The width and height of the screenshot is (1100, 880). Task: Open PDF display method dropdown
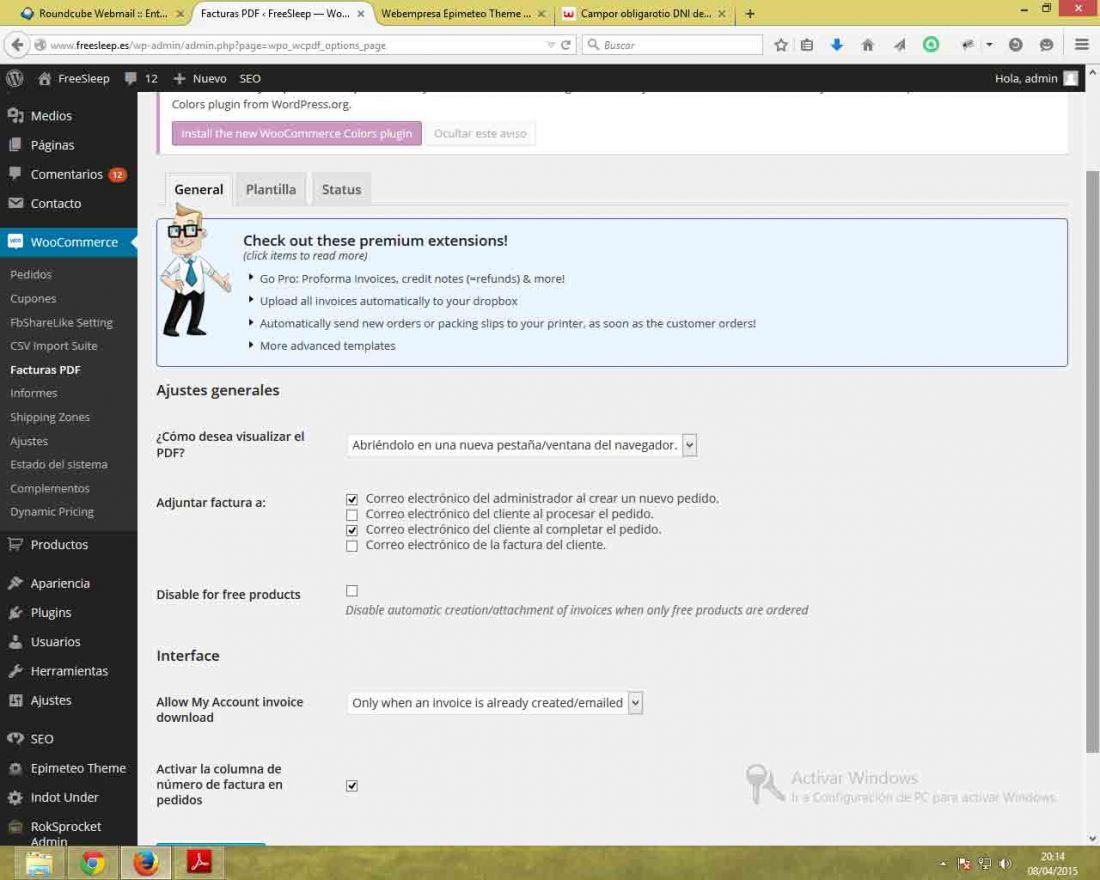click(522, 446)
